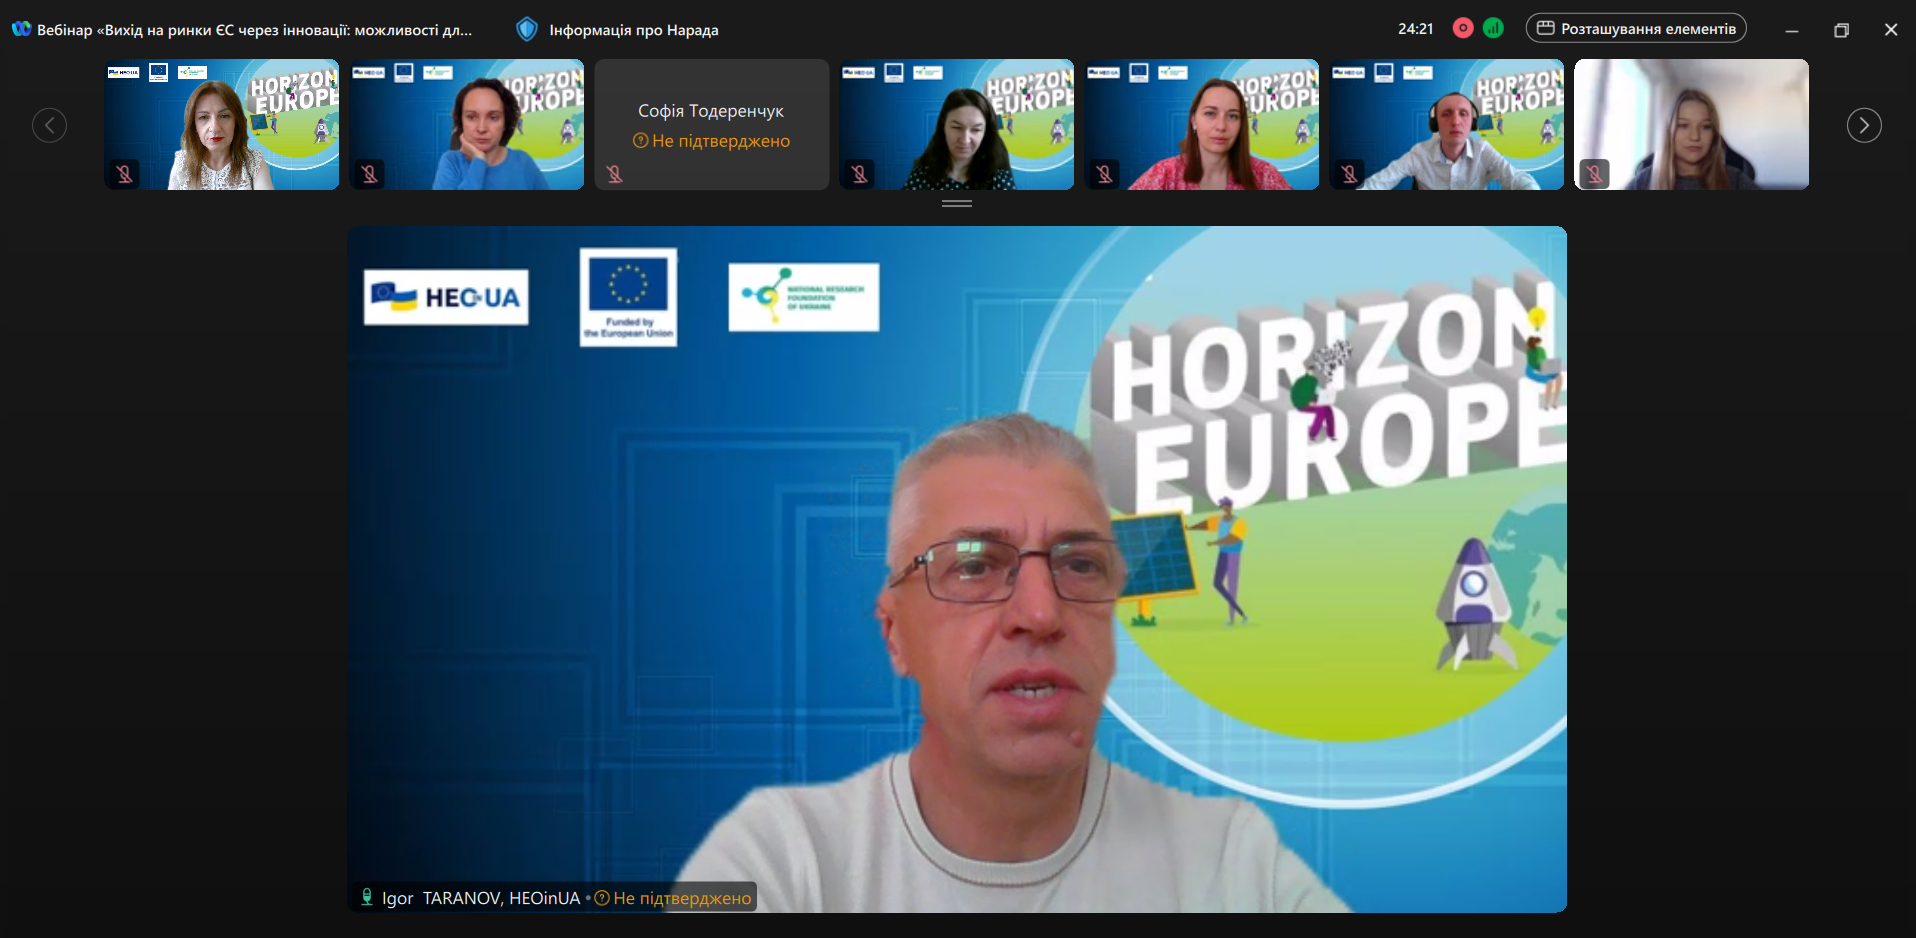
Task: Click the green network quality indicator icon
Action: pyautogui.click(x=1493, y=28)
